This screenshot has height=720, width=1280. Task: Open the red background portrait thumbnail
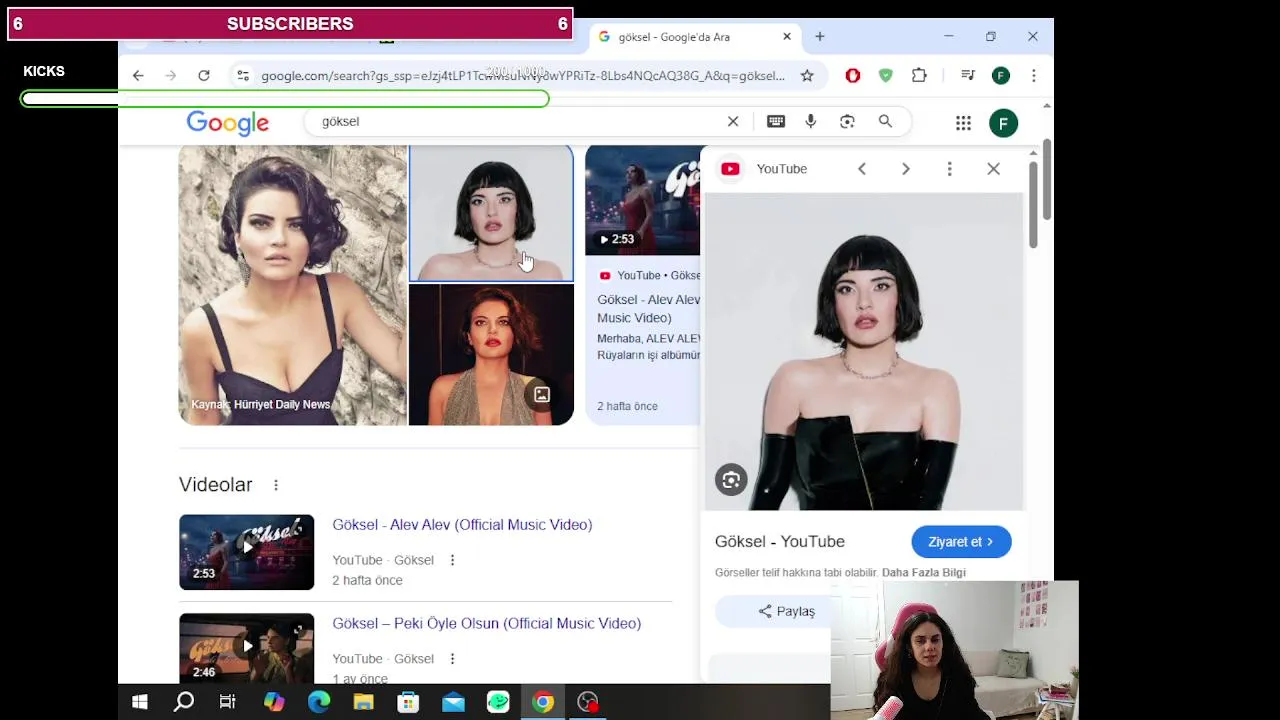(x=491, y=355)
